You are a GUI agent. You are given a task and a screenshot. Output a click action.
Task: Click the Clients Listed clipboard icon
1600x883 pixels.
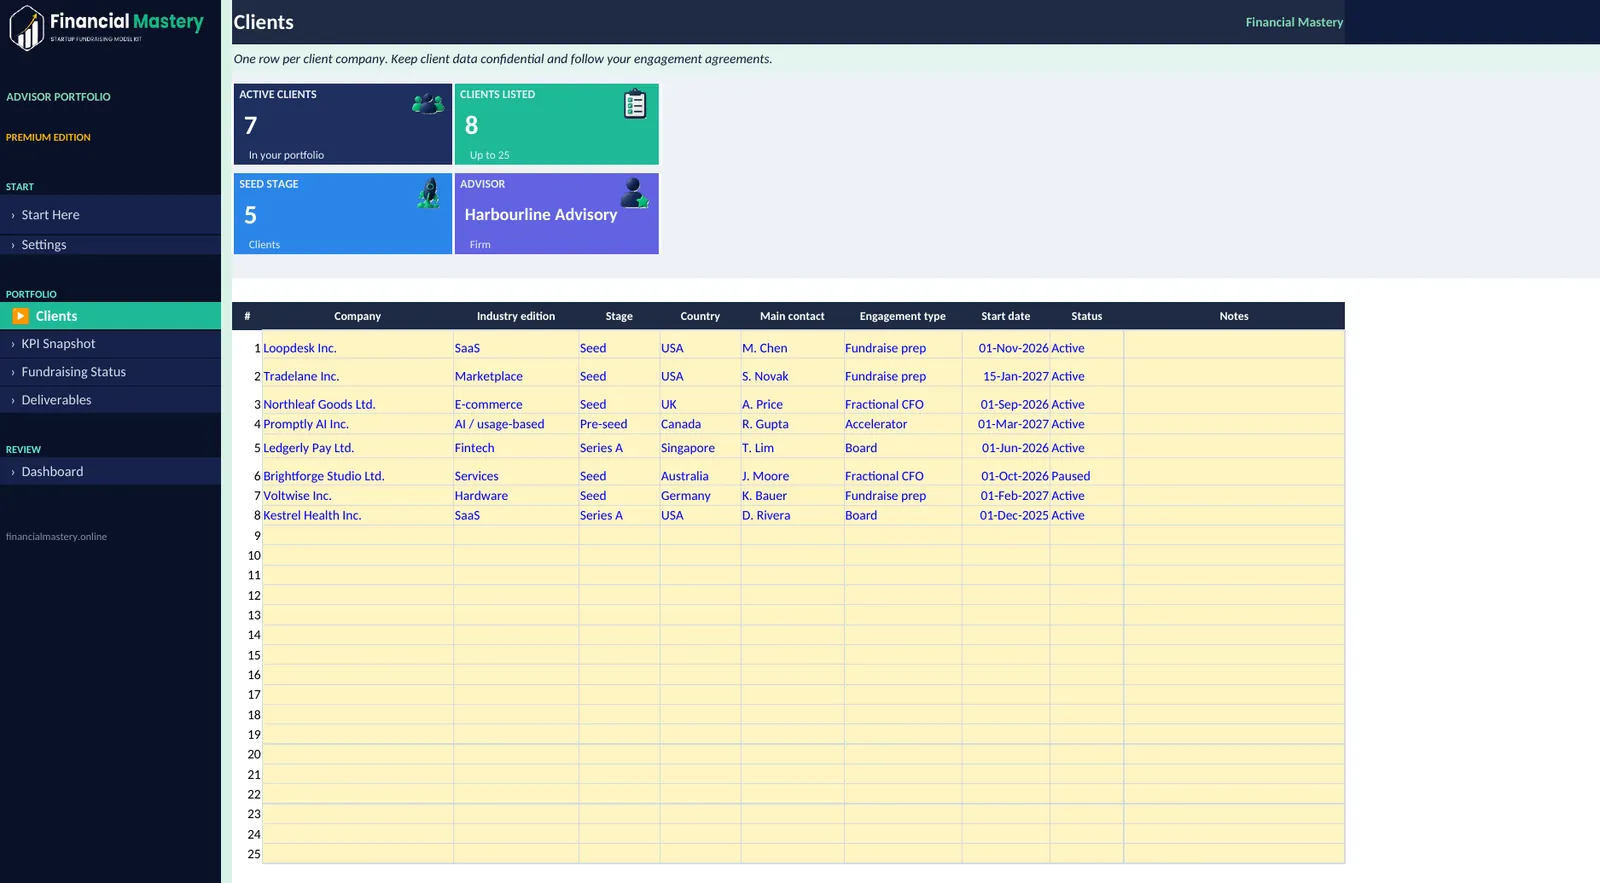click(x=635, y=104)
